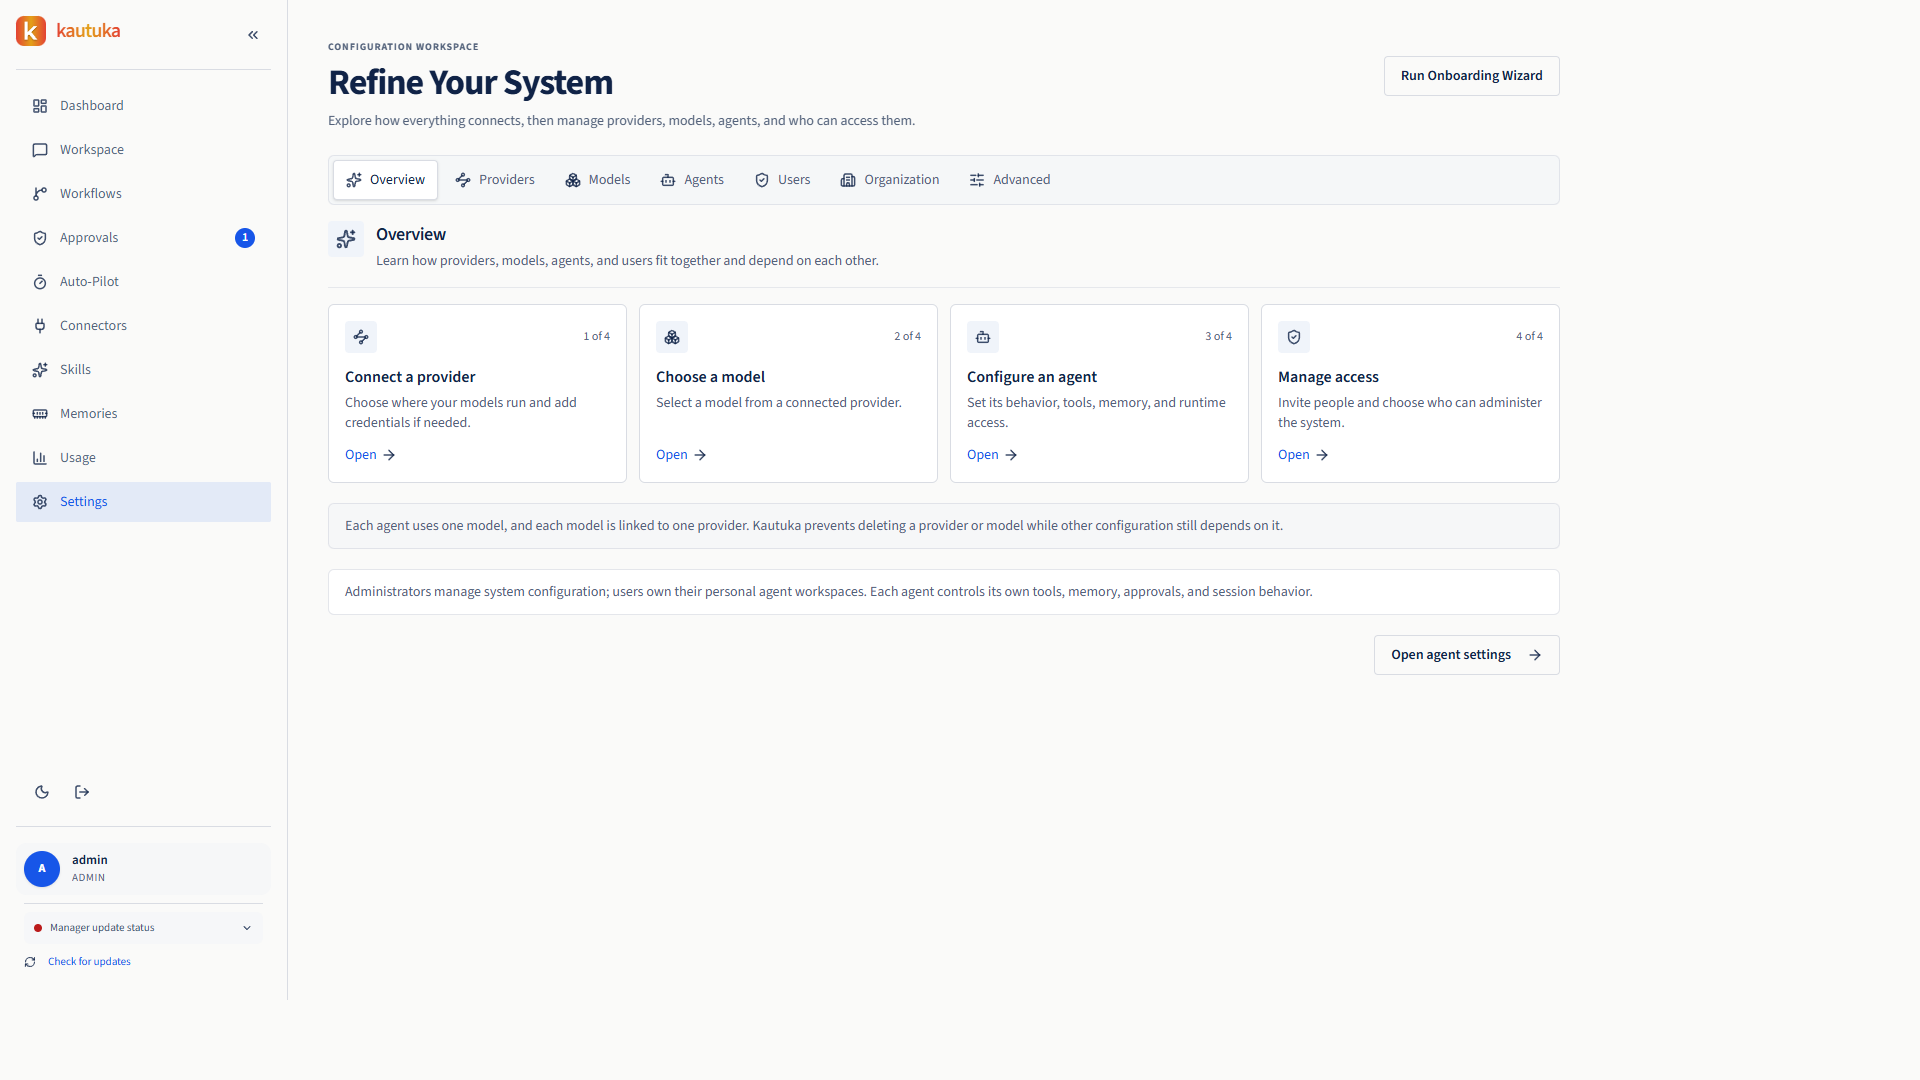Open Approvals in the sidebar
This screenshot has height=1080, width=1920.
coord(143,238)
